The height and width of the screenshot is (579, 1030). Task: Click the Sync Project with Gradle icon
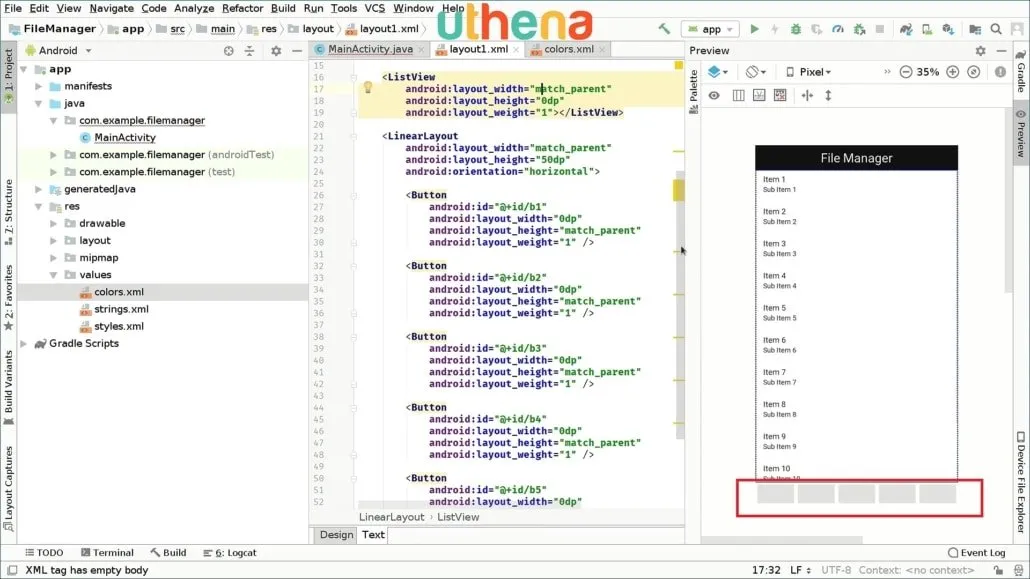905,29
